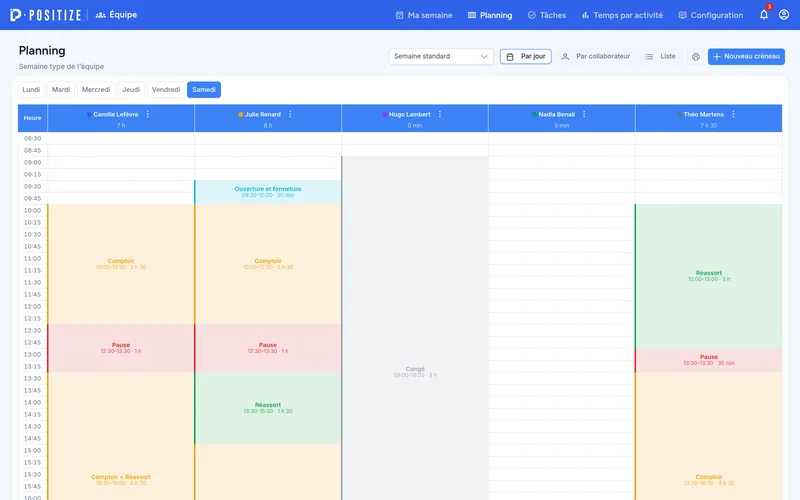Click the checkmark icon beside Tâches
The height and width of the screenshot is (500, 800).
tap(532, 15)
